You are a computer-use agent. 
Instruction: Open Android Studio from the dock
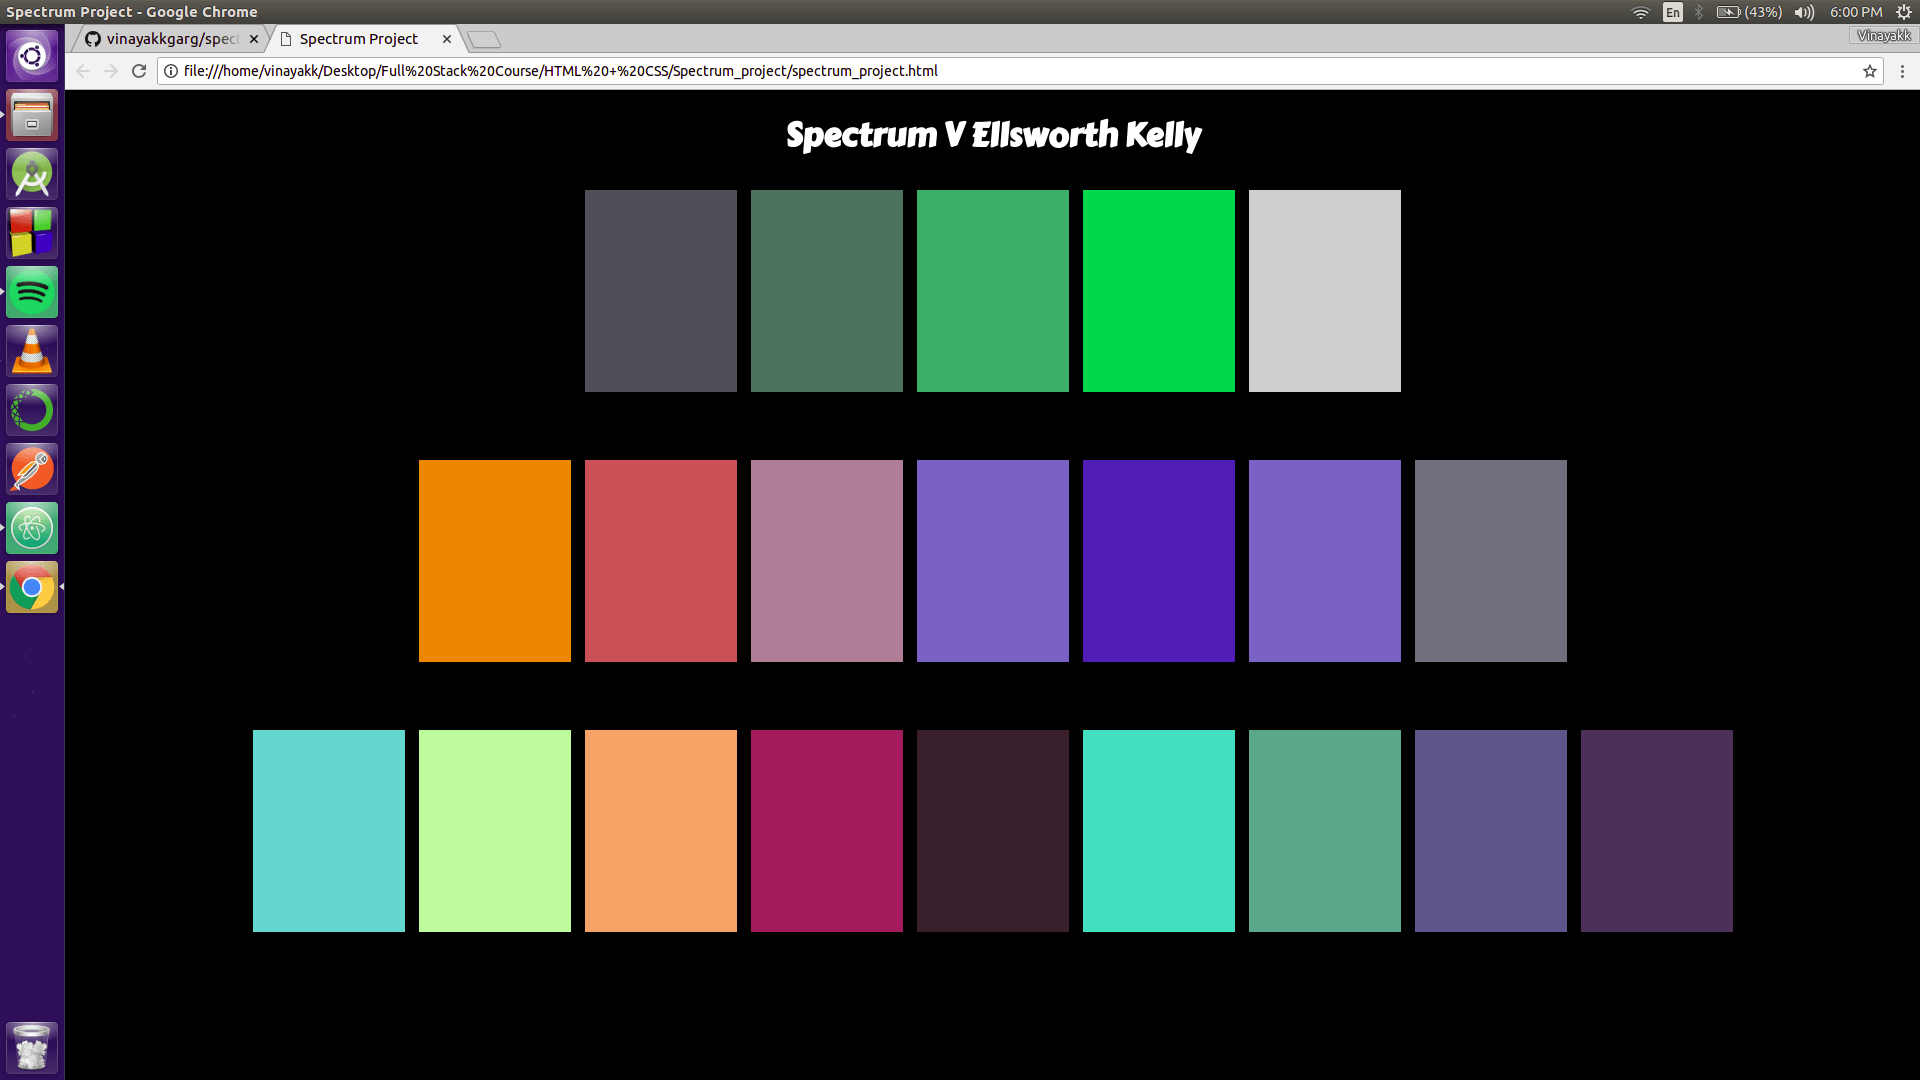tap(32, 174)
